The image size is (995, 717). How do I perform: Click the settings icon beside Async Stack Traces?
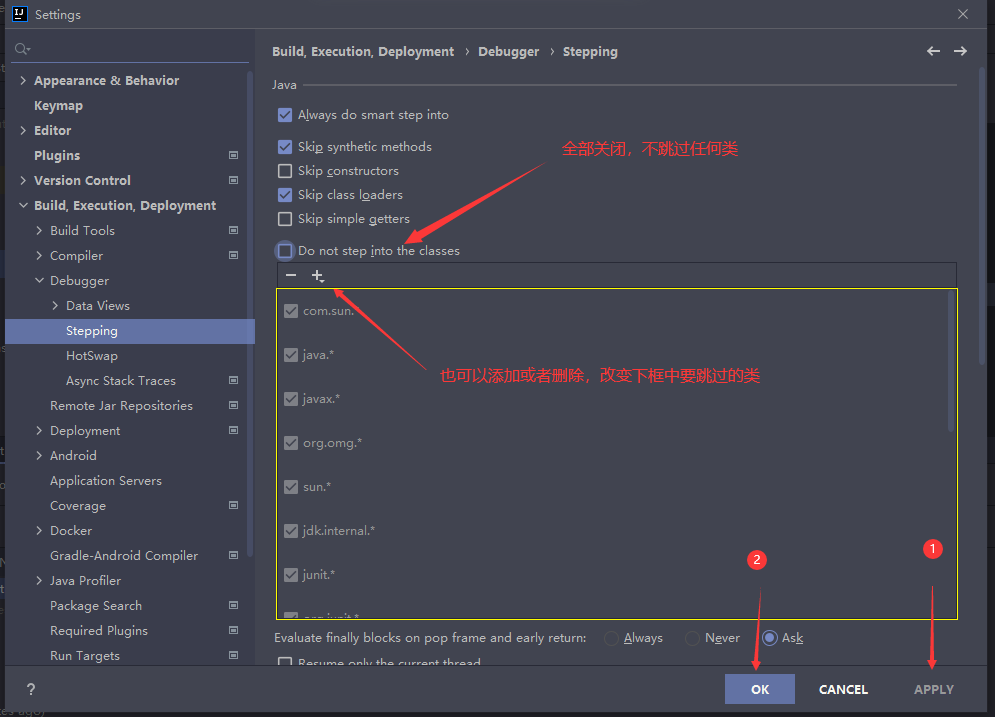tap(233, 380)
